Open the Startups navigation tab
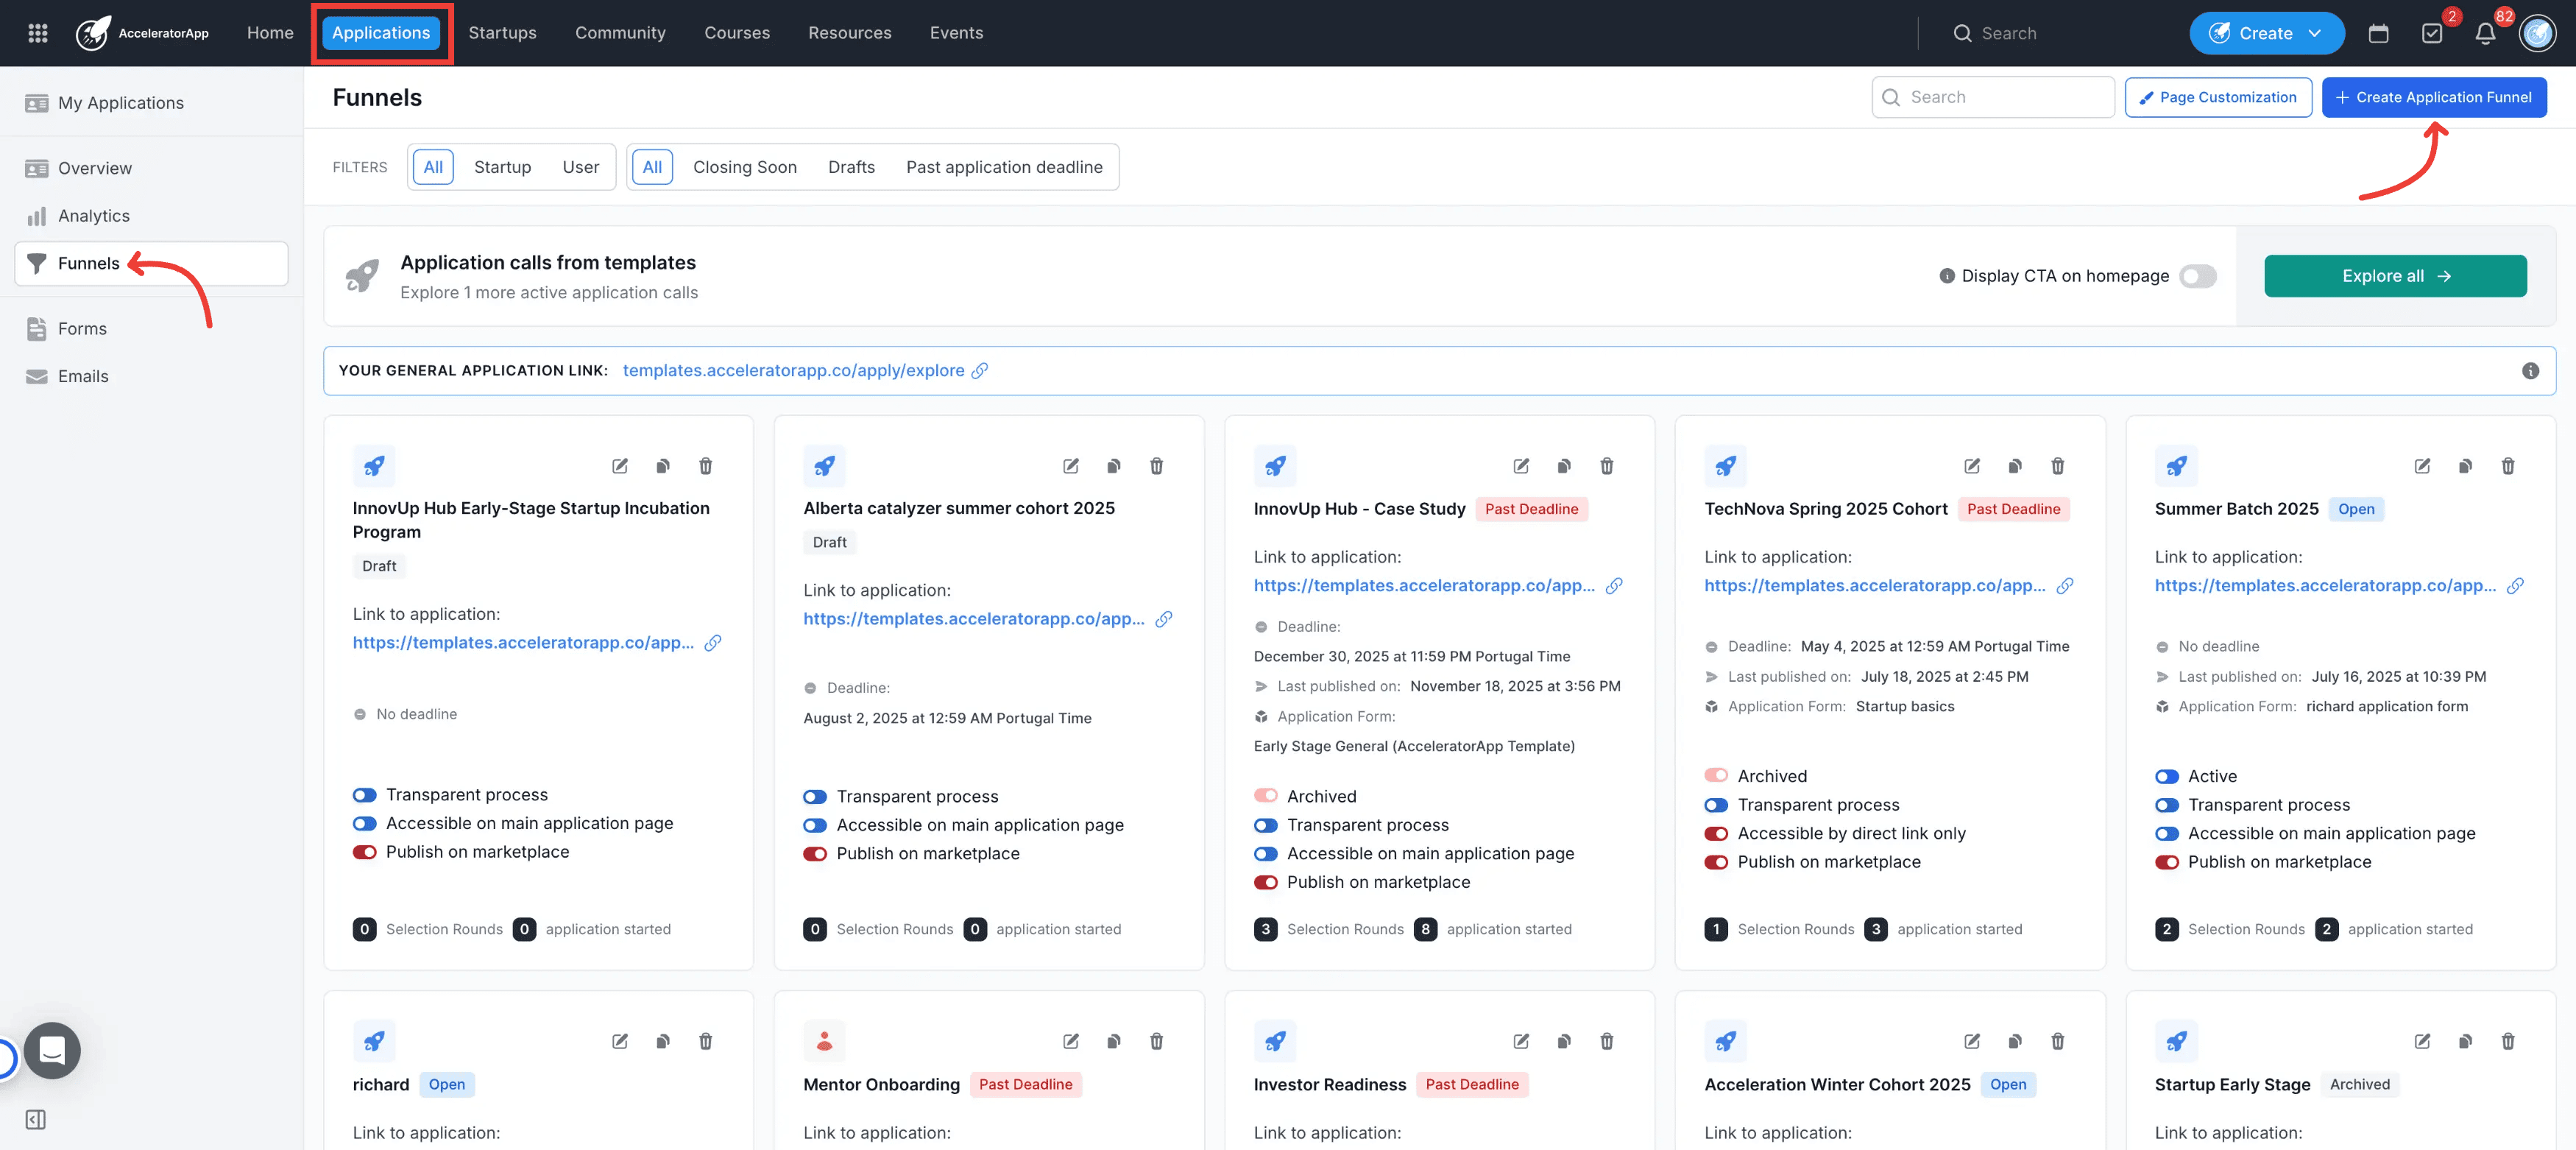 click(502, 33)
